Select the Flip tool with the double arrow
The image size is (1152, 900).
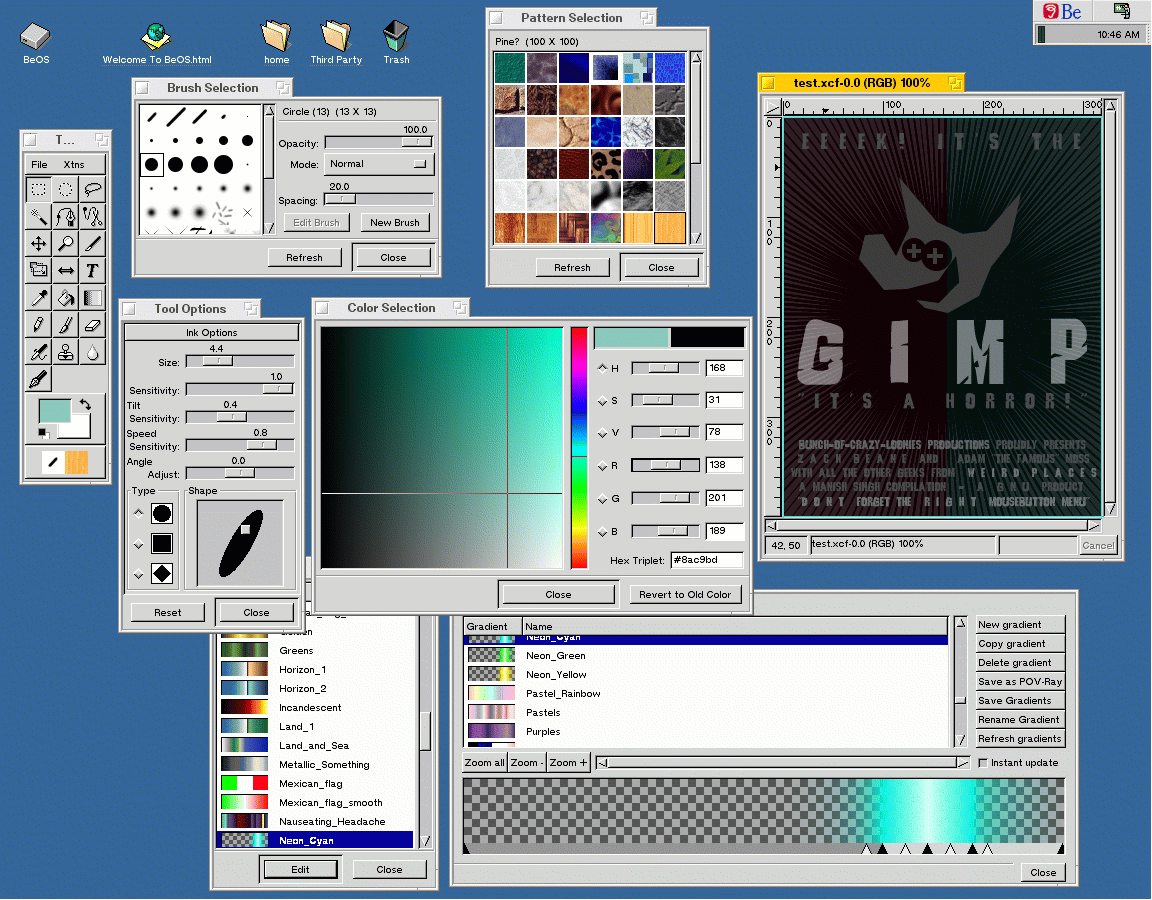65,271
